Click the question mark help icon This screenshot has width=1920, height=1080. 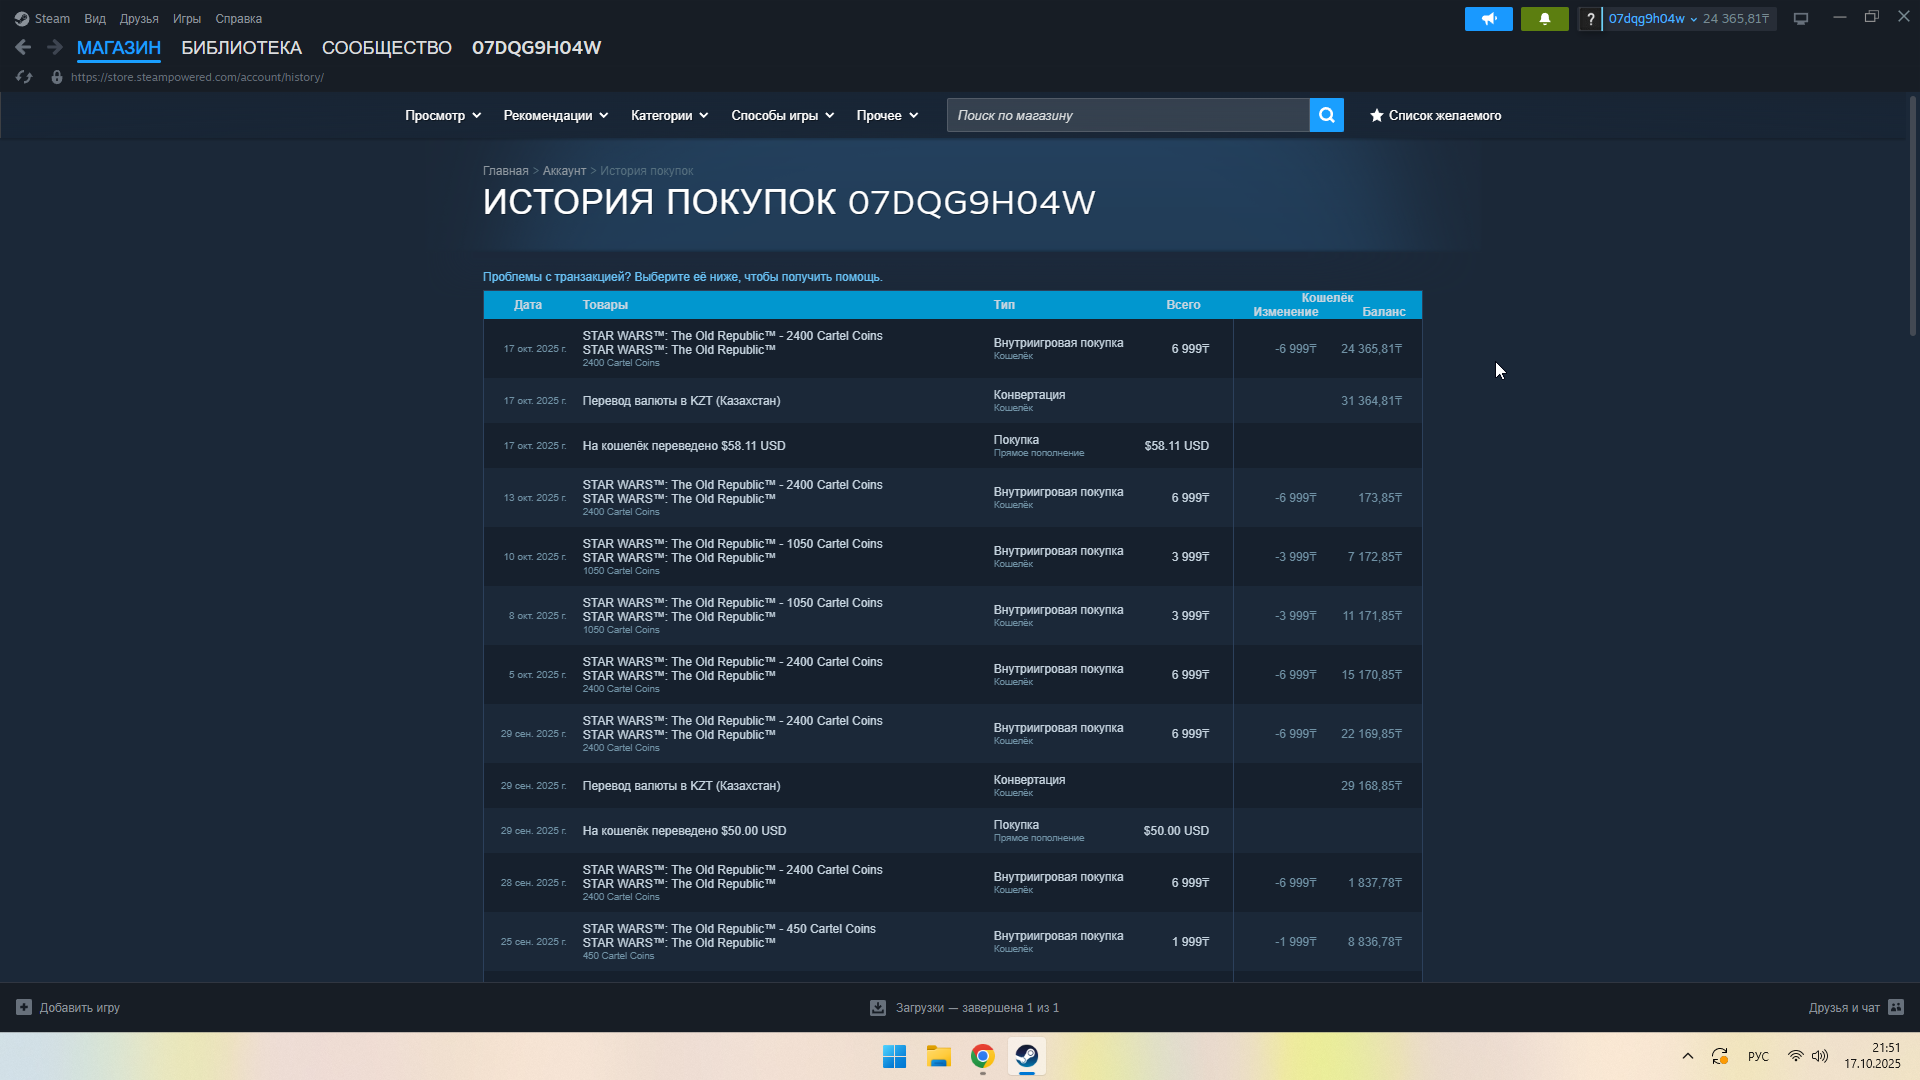tap(1590, 19)
